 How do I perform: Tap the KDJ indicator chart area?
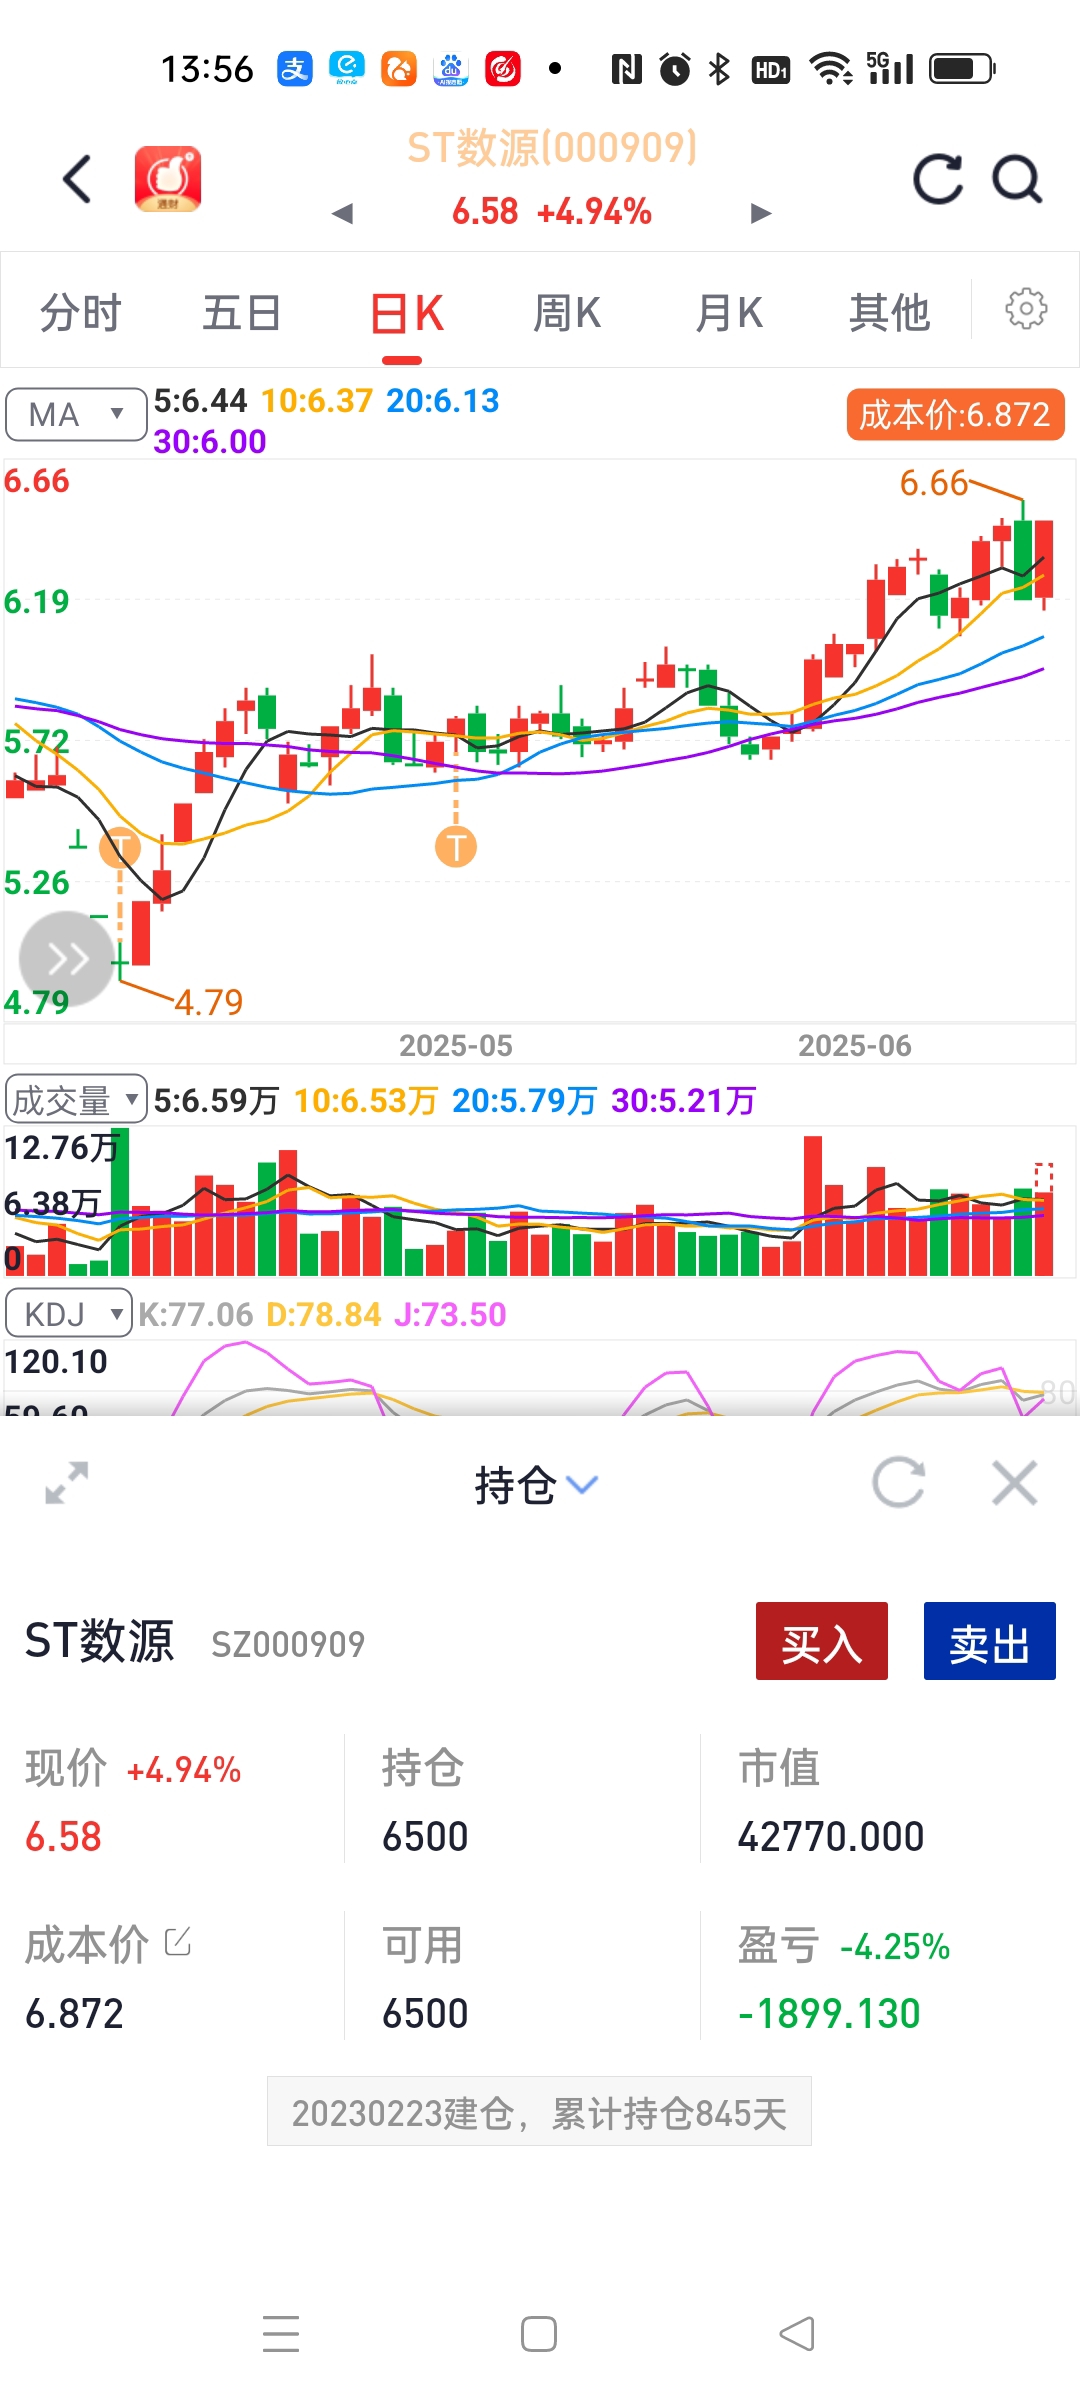pyautogui.click(x=540, y=1378)
